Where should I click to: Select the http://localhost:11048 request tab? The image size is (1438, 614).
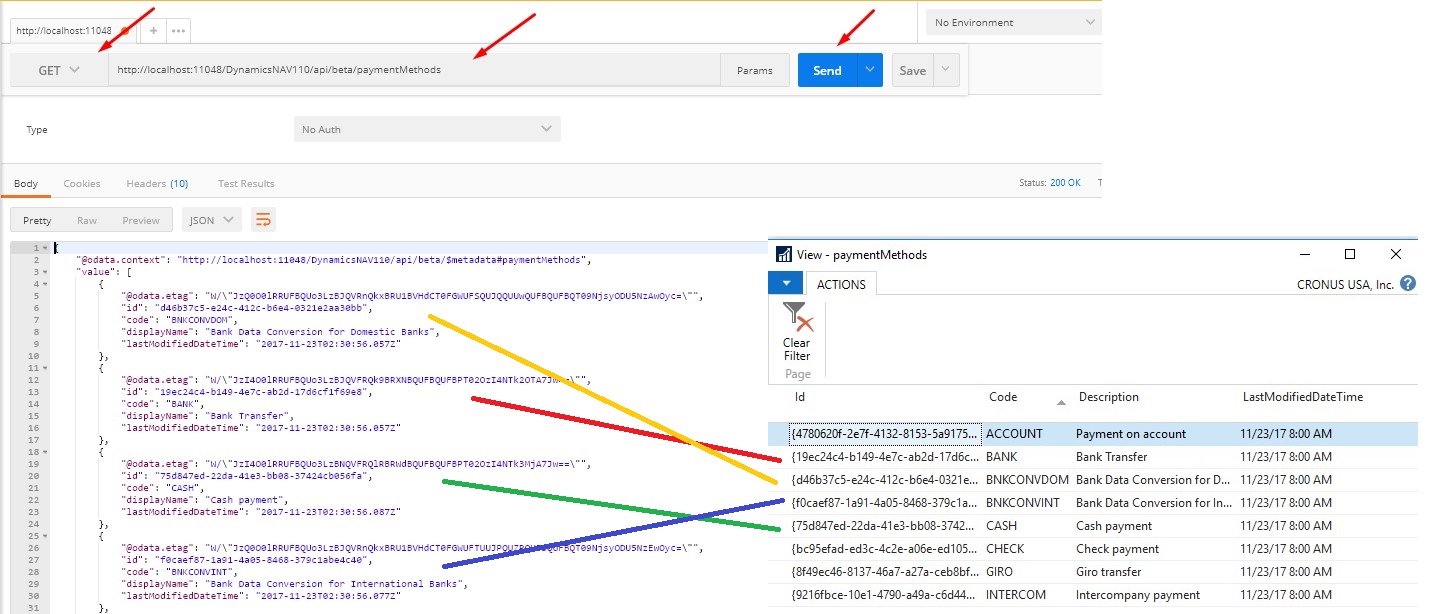tap(75, 31)
